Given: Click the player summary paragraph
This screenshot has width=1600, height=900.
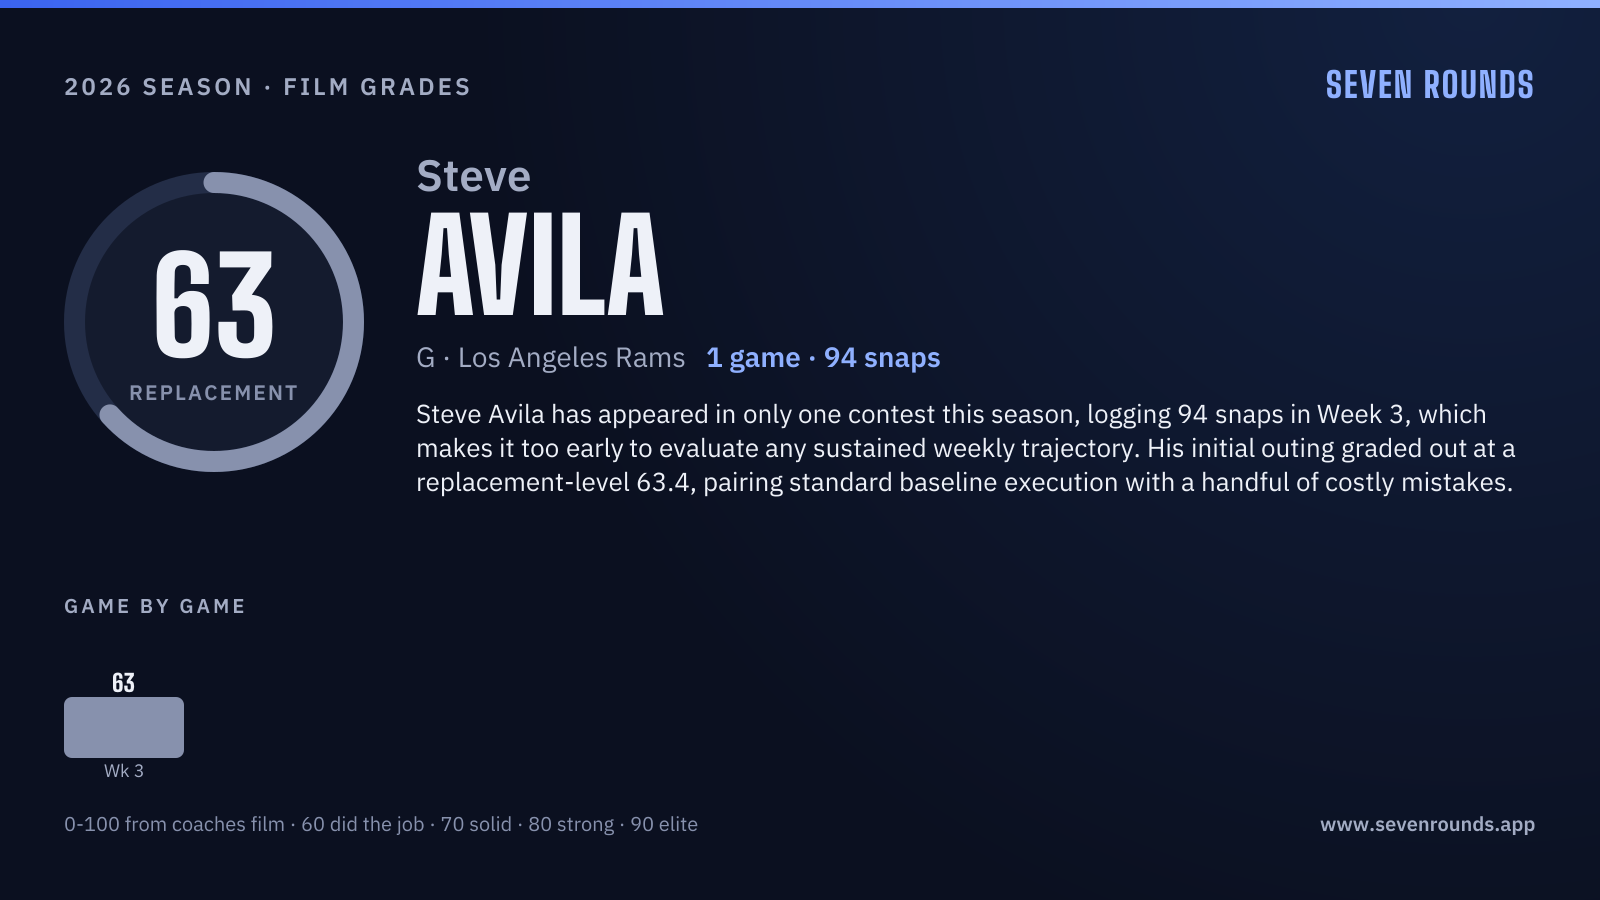Looking at the screenshot, I should click(x=966, y=448).
